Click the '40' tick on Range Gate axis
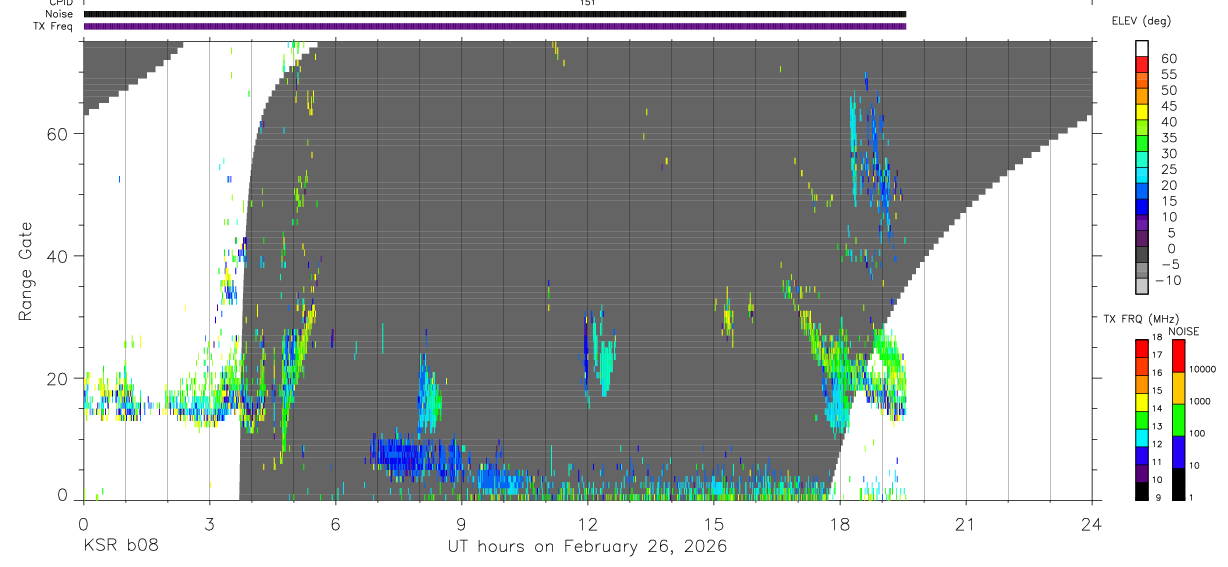 (x=59, y=256)
